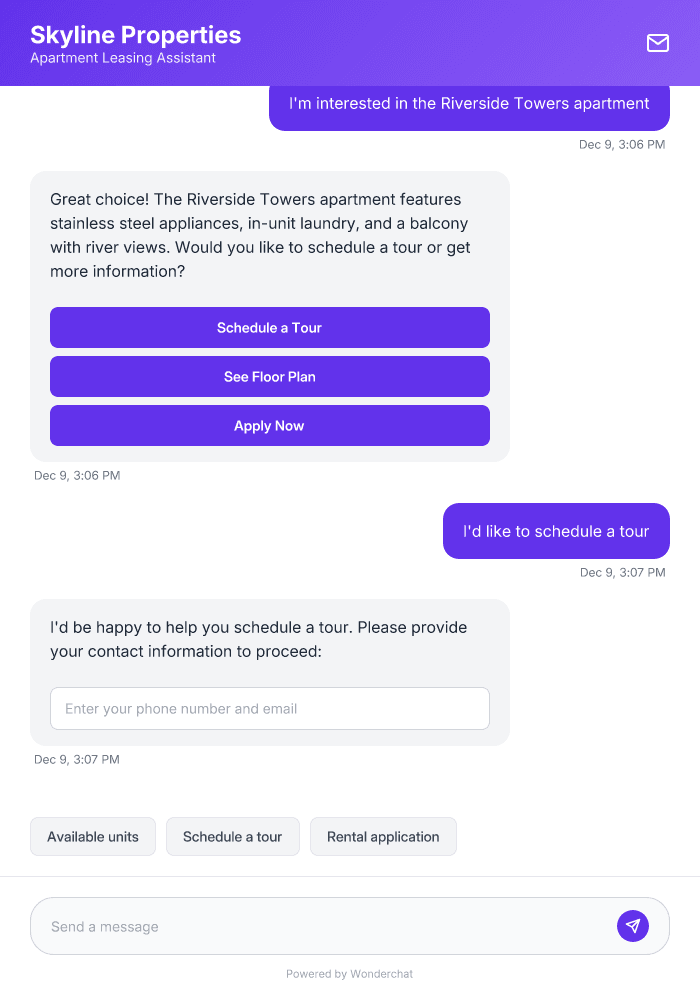
Task: Click the purple chat header bar
Action: click(x=420, y=43)
